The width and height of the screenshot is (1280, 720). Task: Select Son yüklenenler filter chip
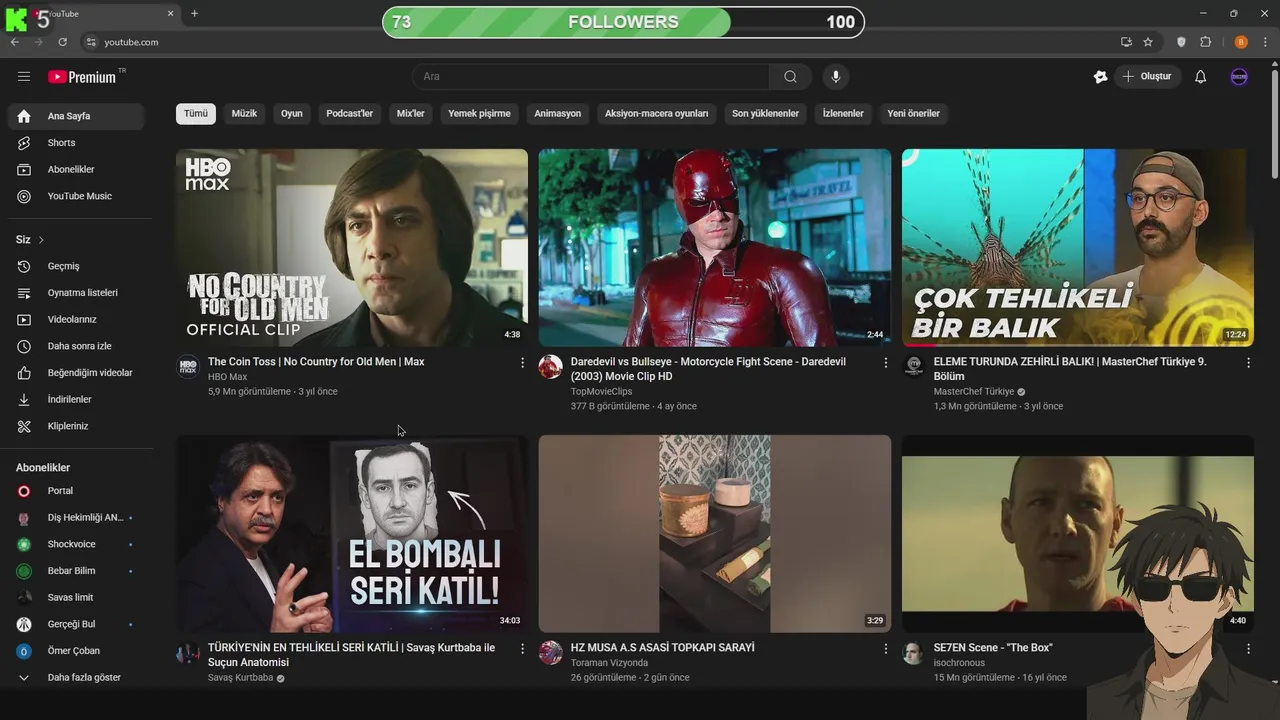pos(765,114)
